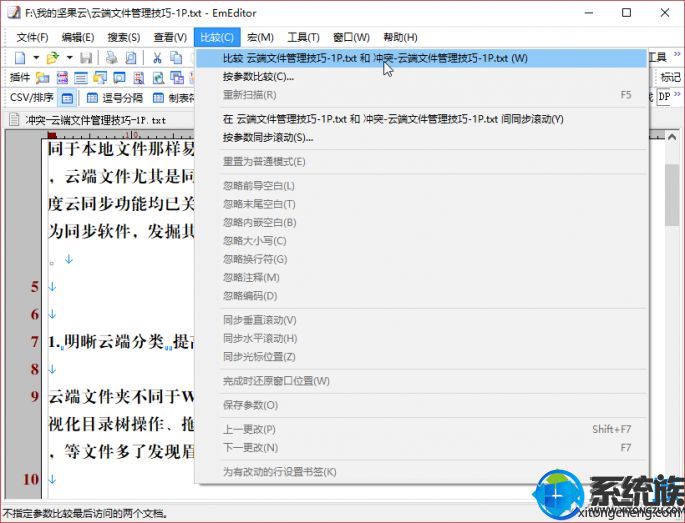This screenshot has height=523, width=685.
Task: Toggle the normal mode icon after CSV/排序
Action: click(67, 98)
